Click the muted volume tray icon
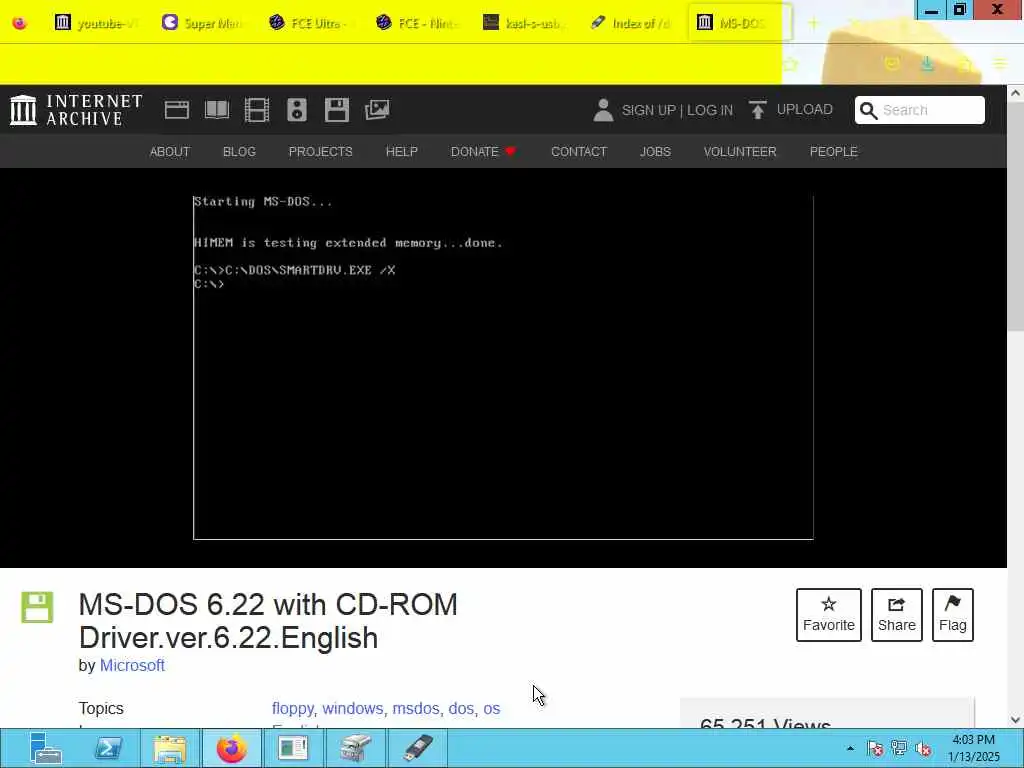 pos(923,749)
